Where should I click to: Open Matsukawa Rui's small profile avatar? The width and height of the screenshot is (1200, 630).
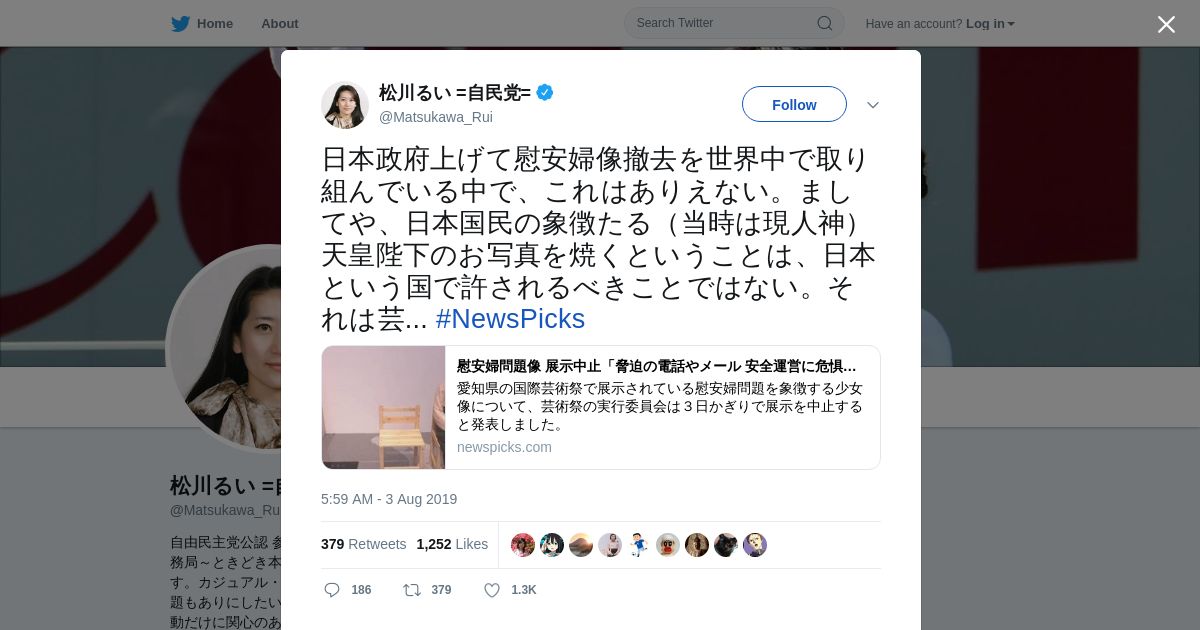(x=345, y=105)
